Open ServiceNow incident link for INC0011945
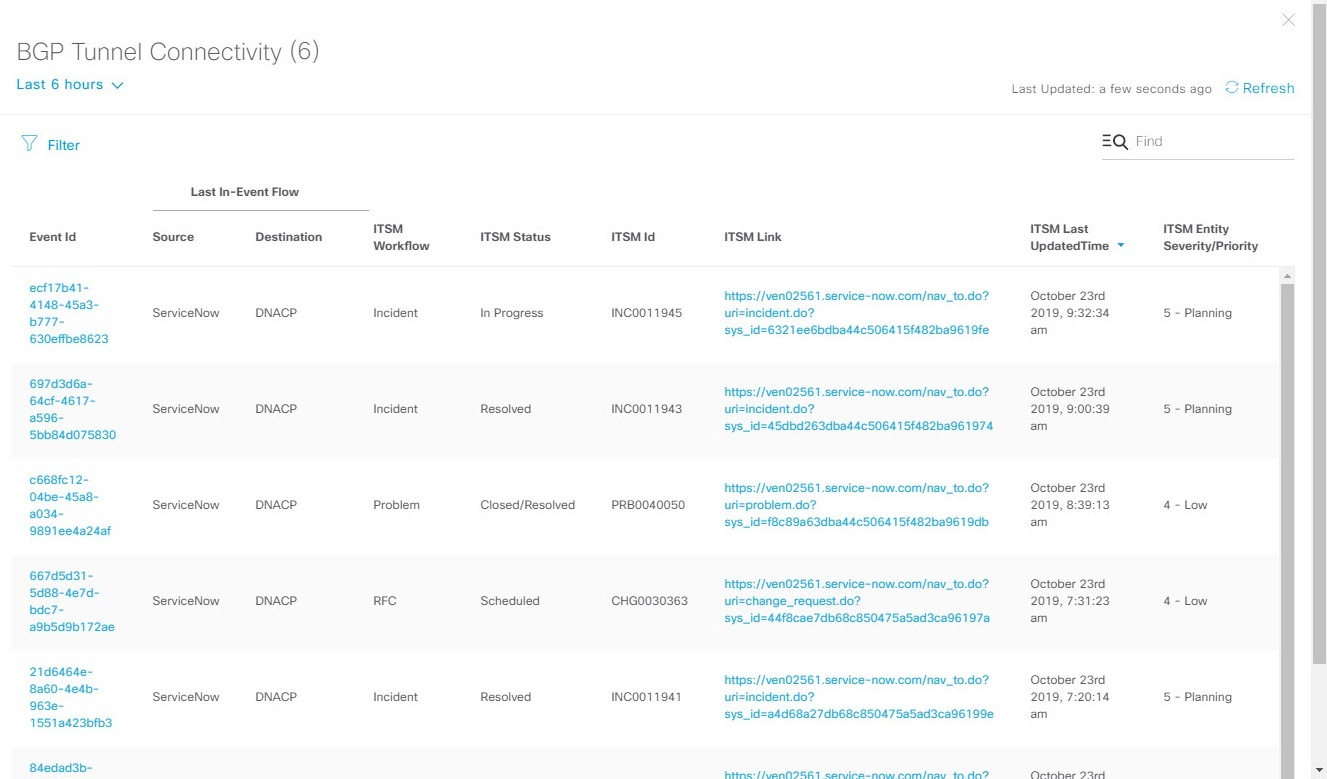This screenshot has width=1327, height=779. point(855,312)
